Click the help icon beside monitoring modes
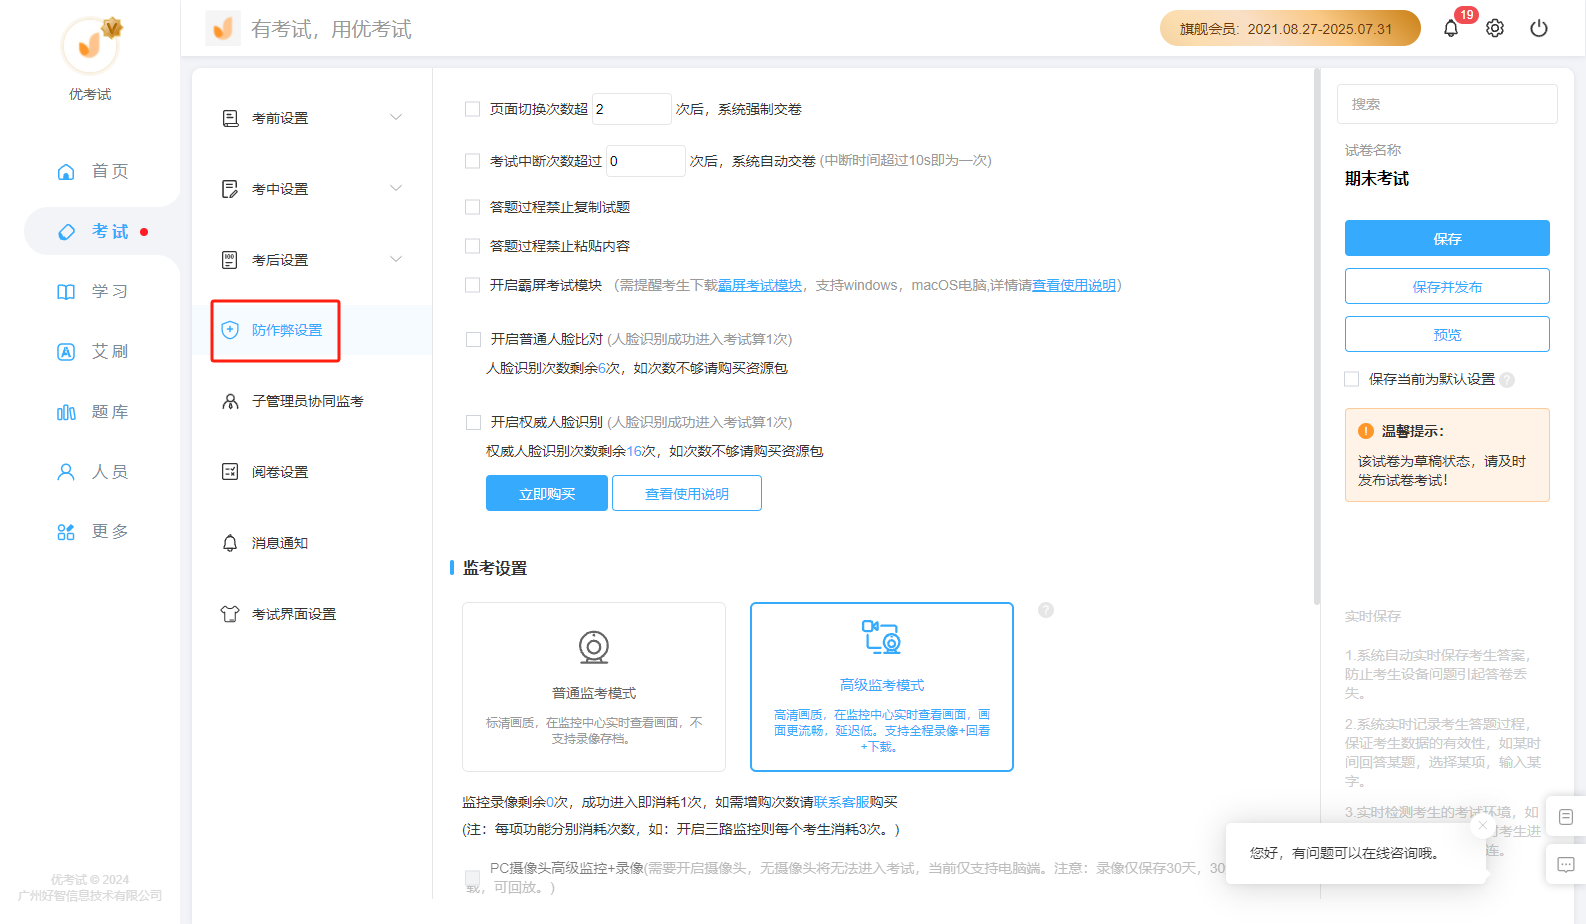Image resolution: width=1586 pixels, height=924 pixels. (1046, 610)
